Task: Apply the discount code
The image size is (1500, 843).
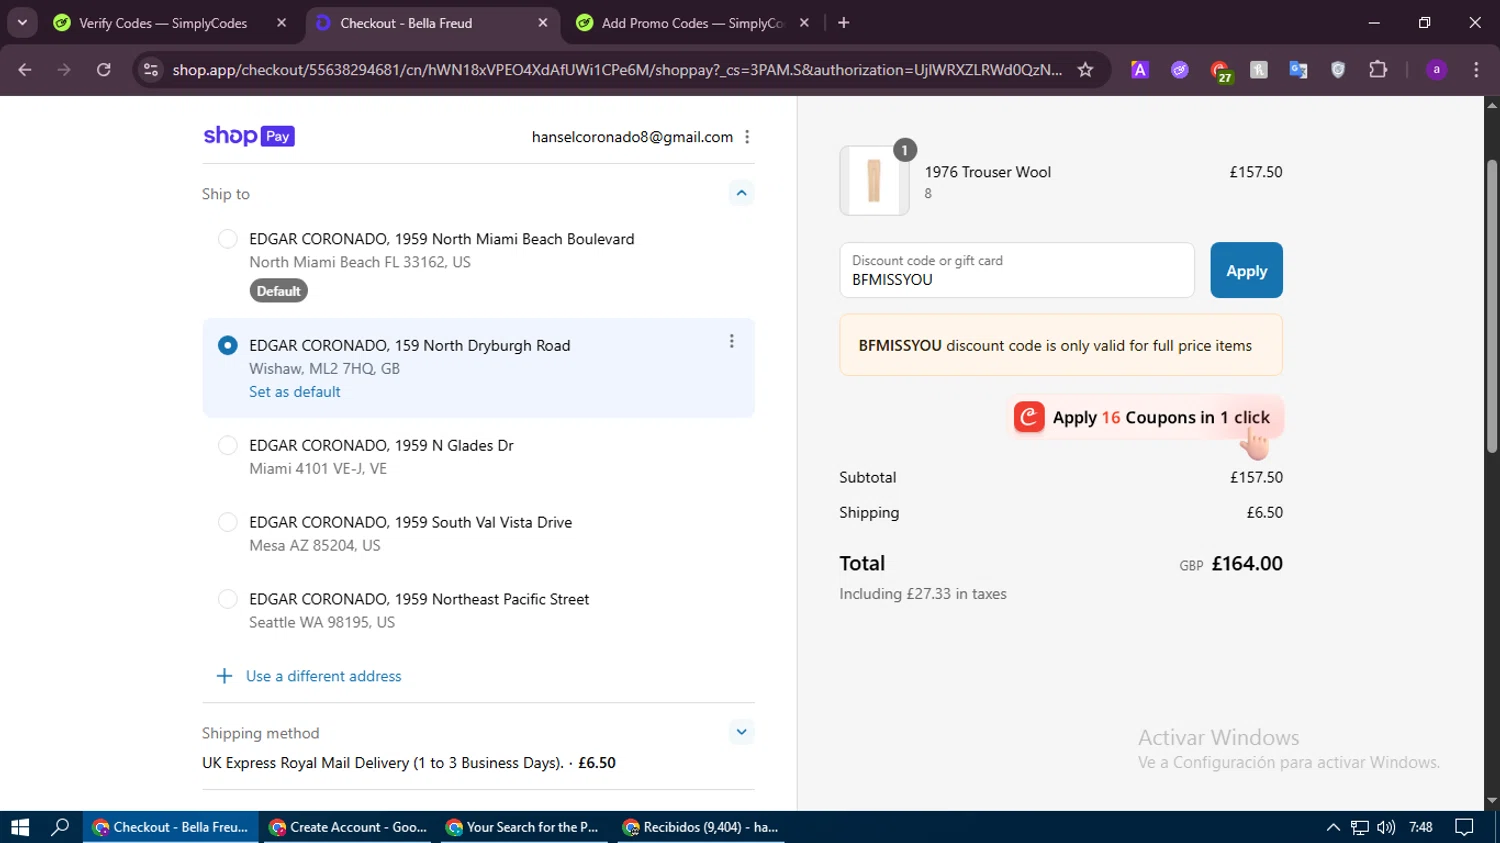Action: [x=1246, y=270]
